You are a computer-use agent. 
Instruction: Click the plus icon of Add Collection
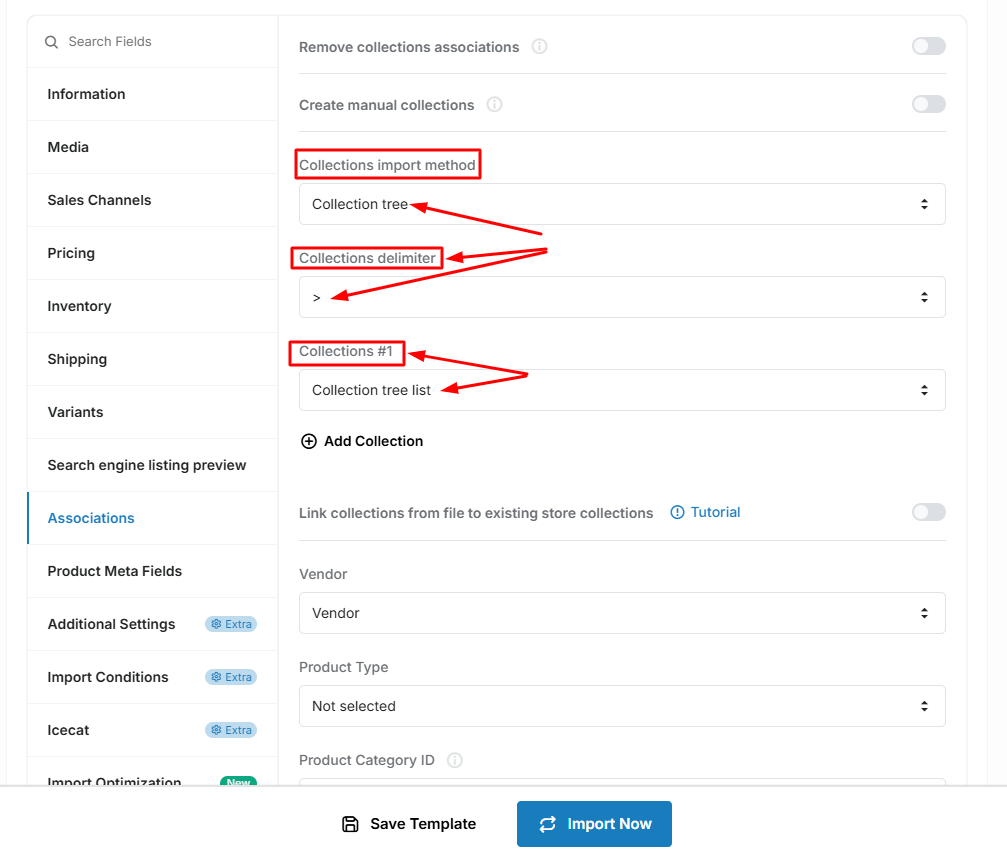point(309,441)
